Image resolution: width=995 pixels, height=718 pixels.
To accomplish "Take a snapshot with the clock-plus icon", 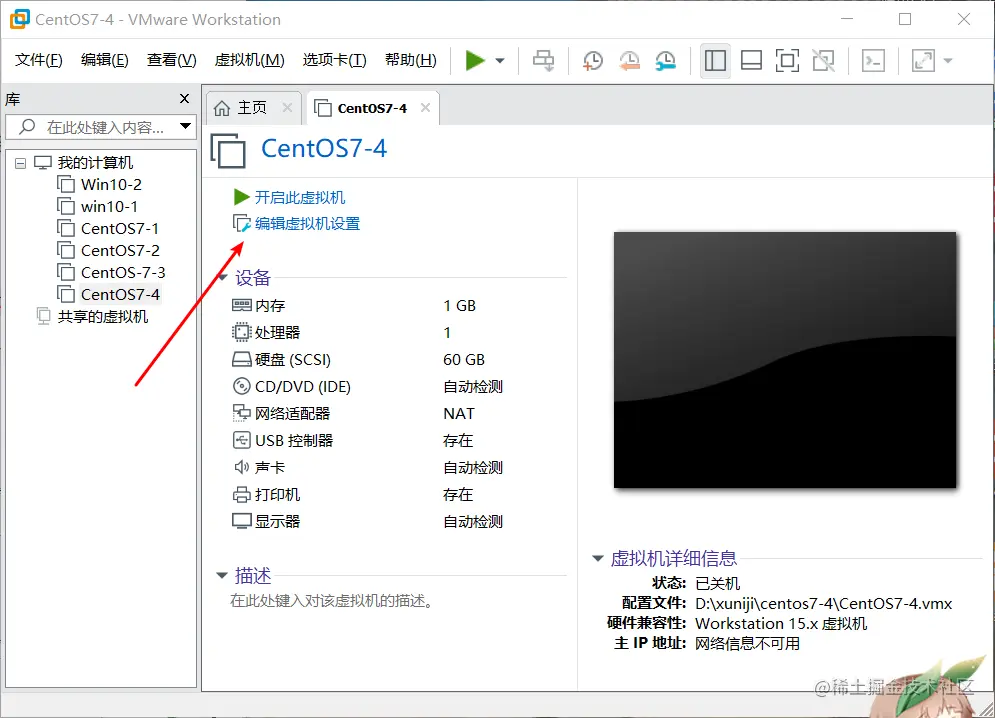I will coord(593,61).
